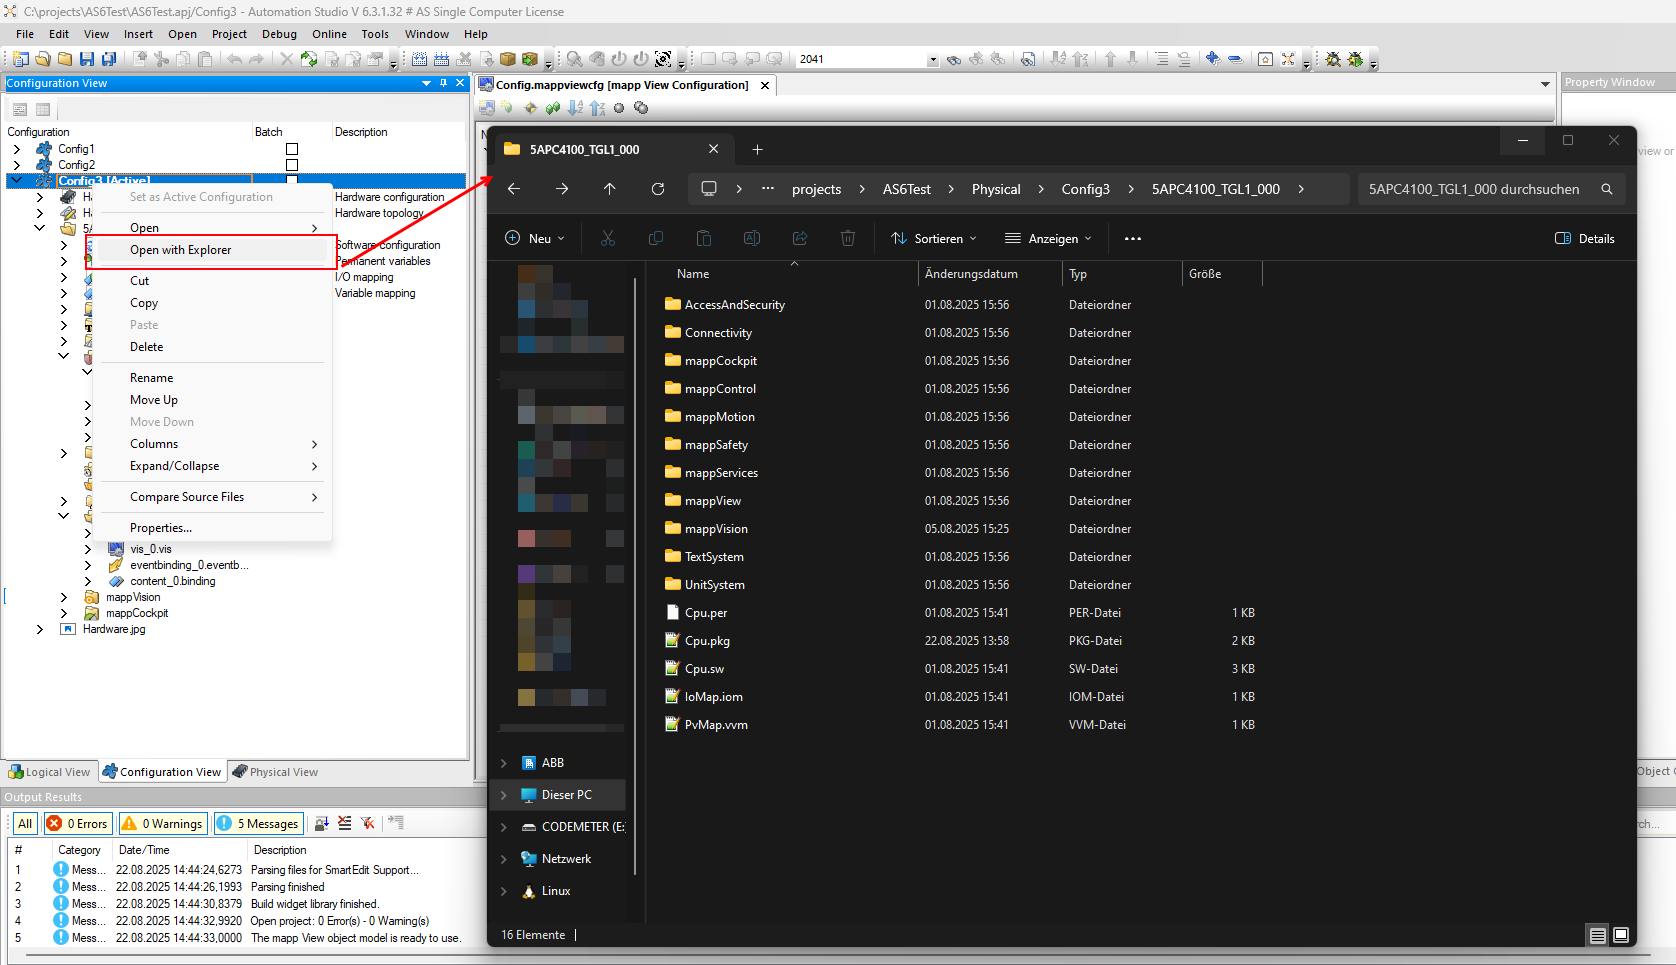This screenshot has width=1676, height=965.
Task: Go up one folder level in Explorer
Action: click(610, 189)
